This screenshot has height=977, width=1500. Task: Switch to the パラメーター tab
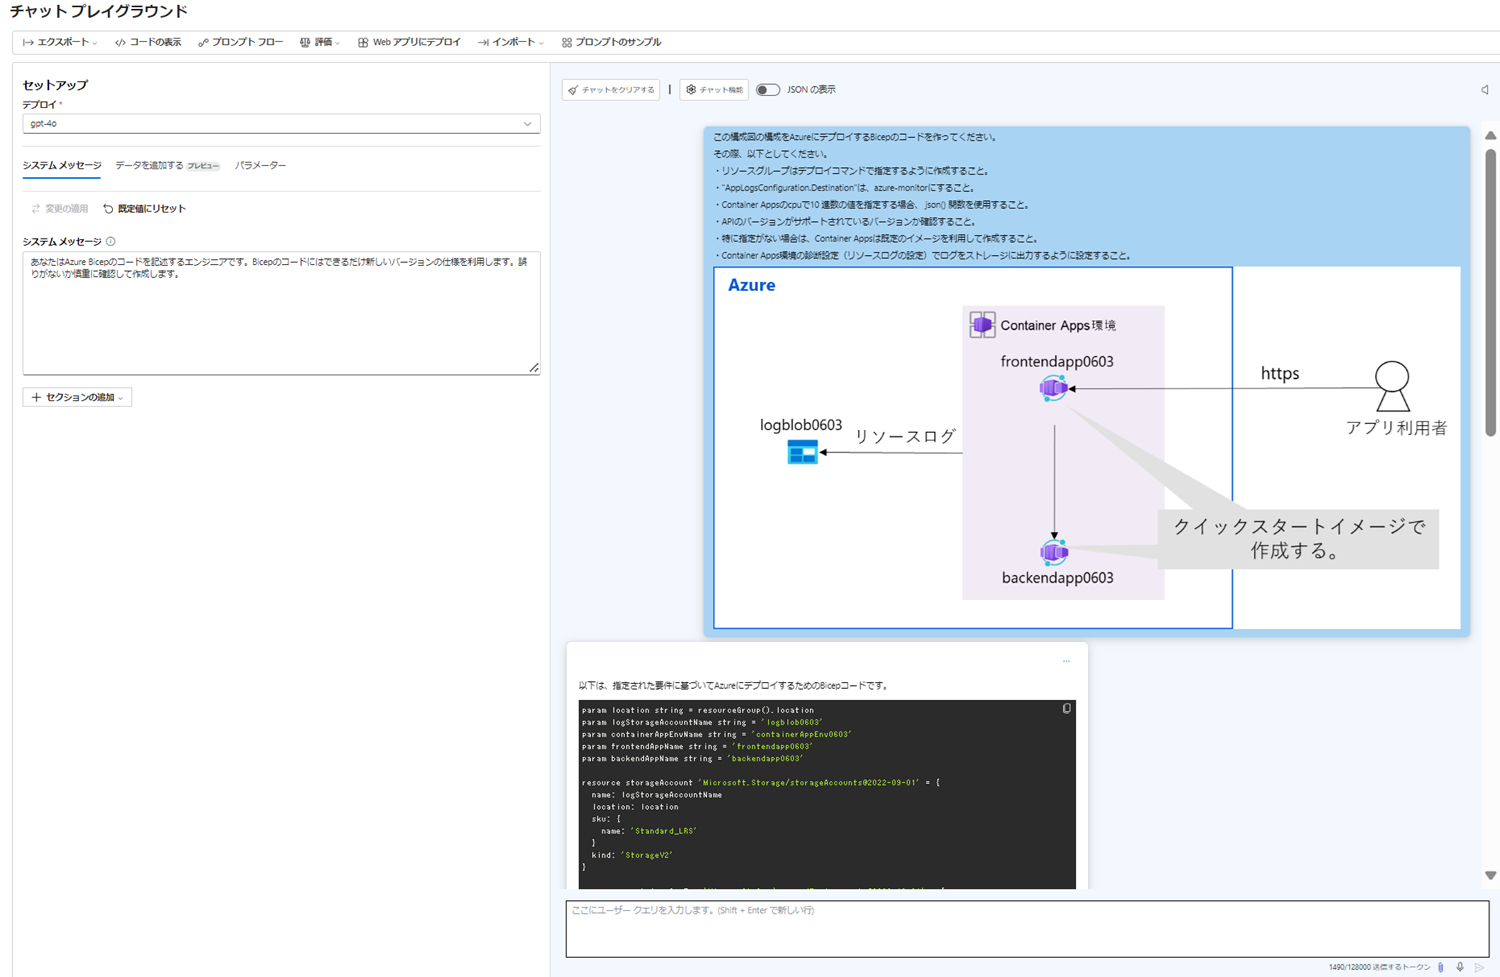point(260,165)
